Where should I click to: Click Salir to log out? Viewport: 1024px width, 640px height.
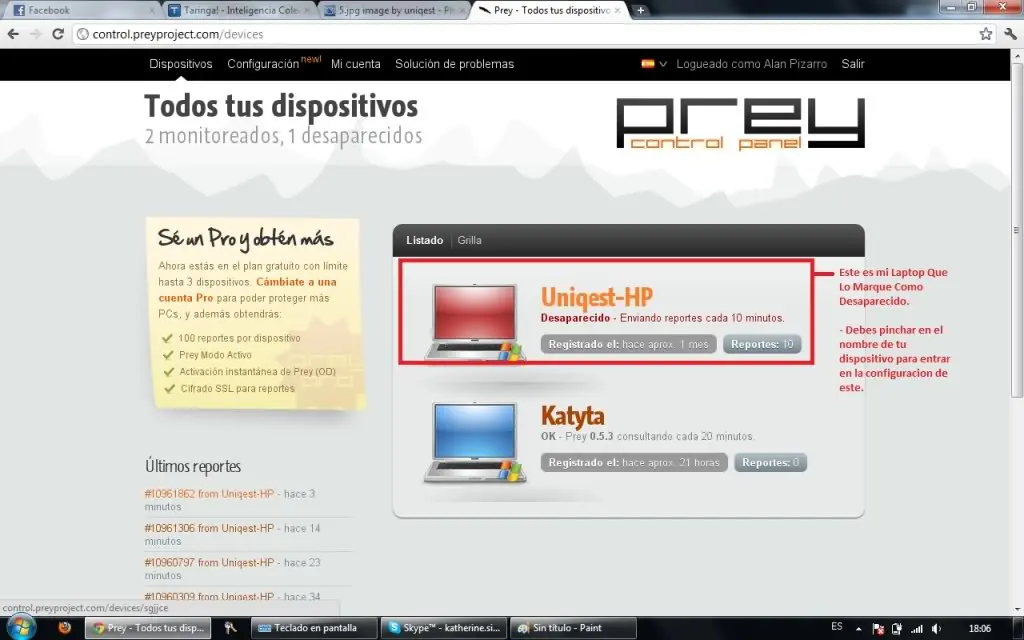point(853,64)
